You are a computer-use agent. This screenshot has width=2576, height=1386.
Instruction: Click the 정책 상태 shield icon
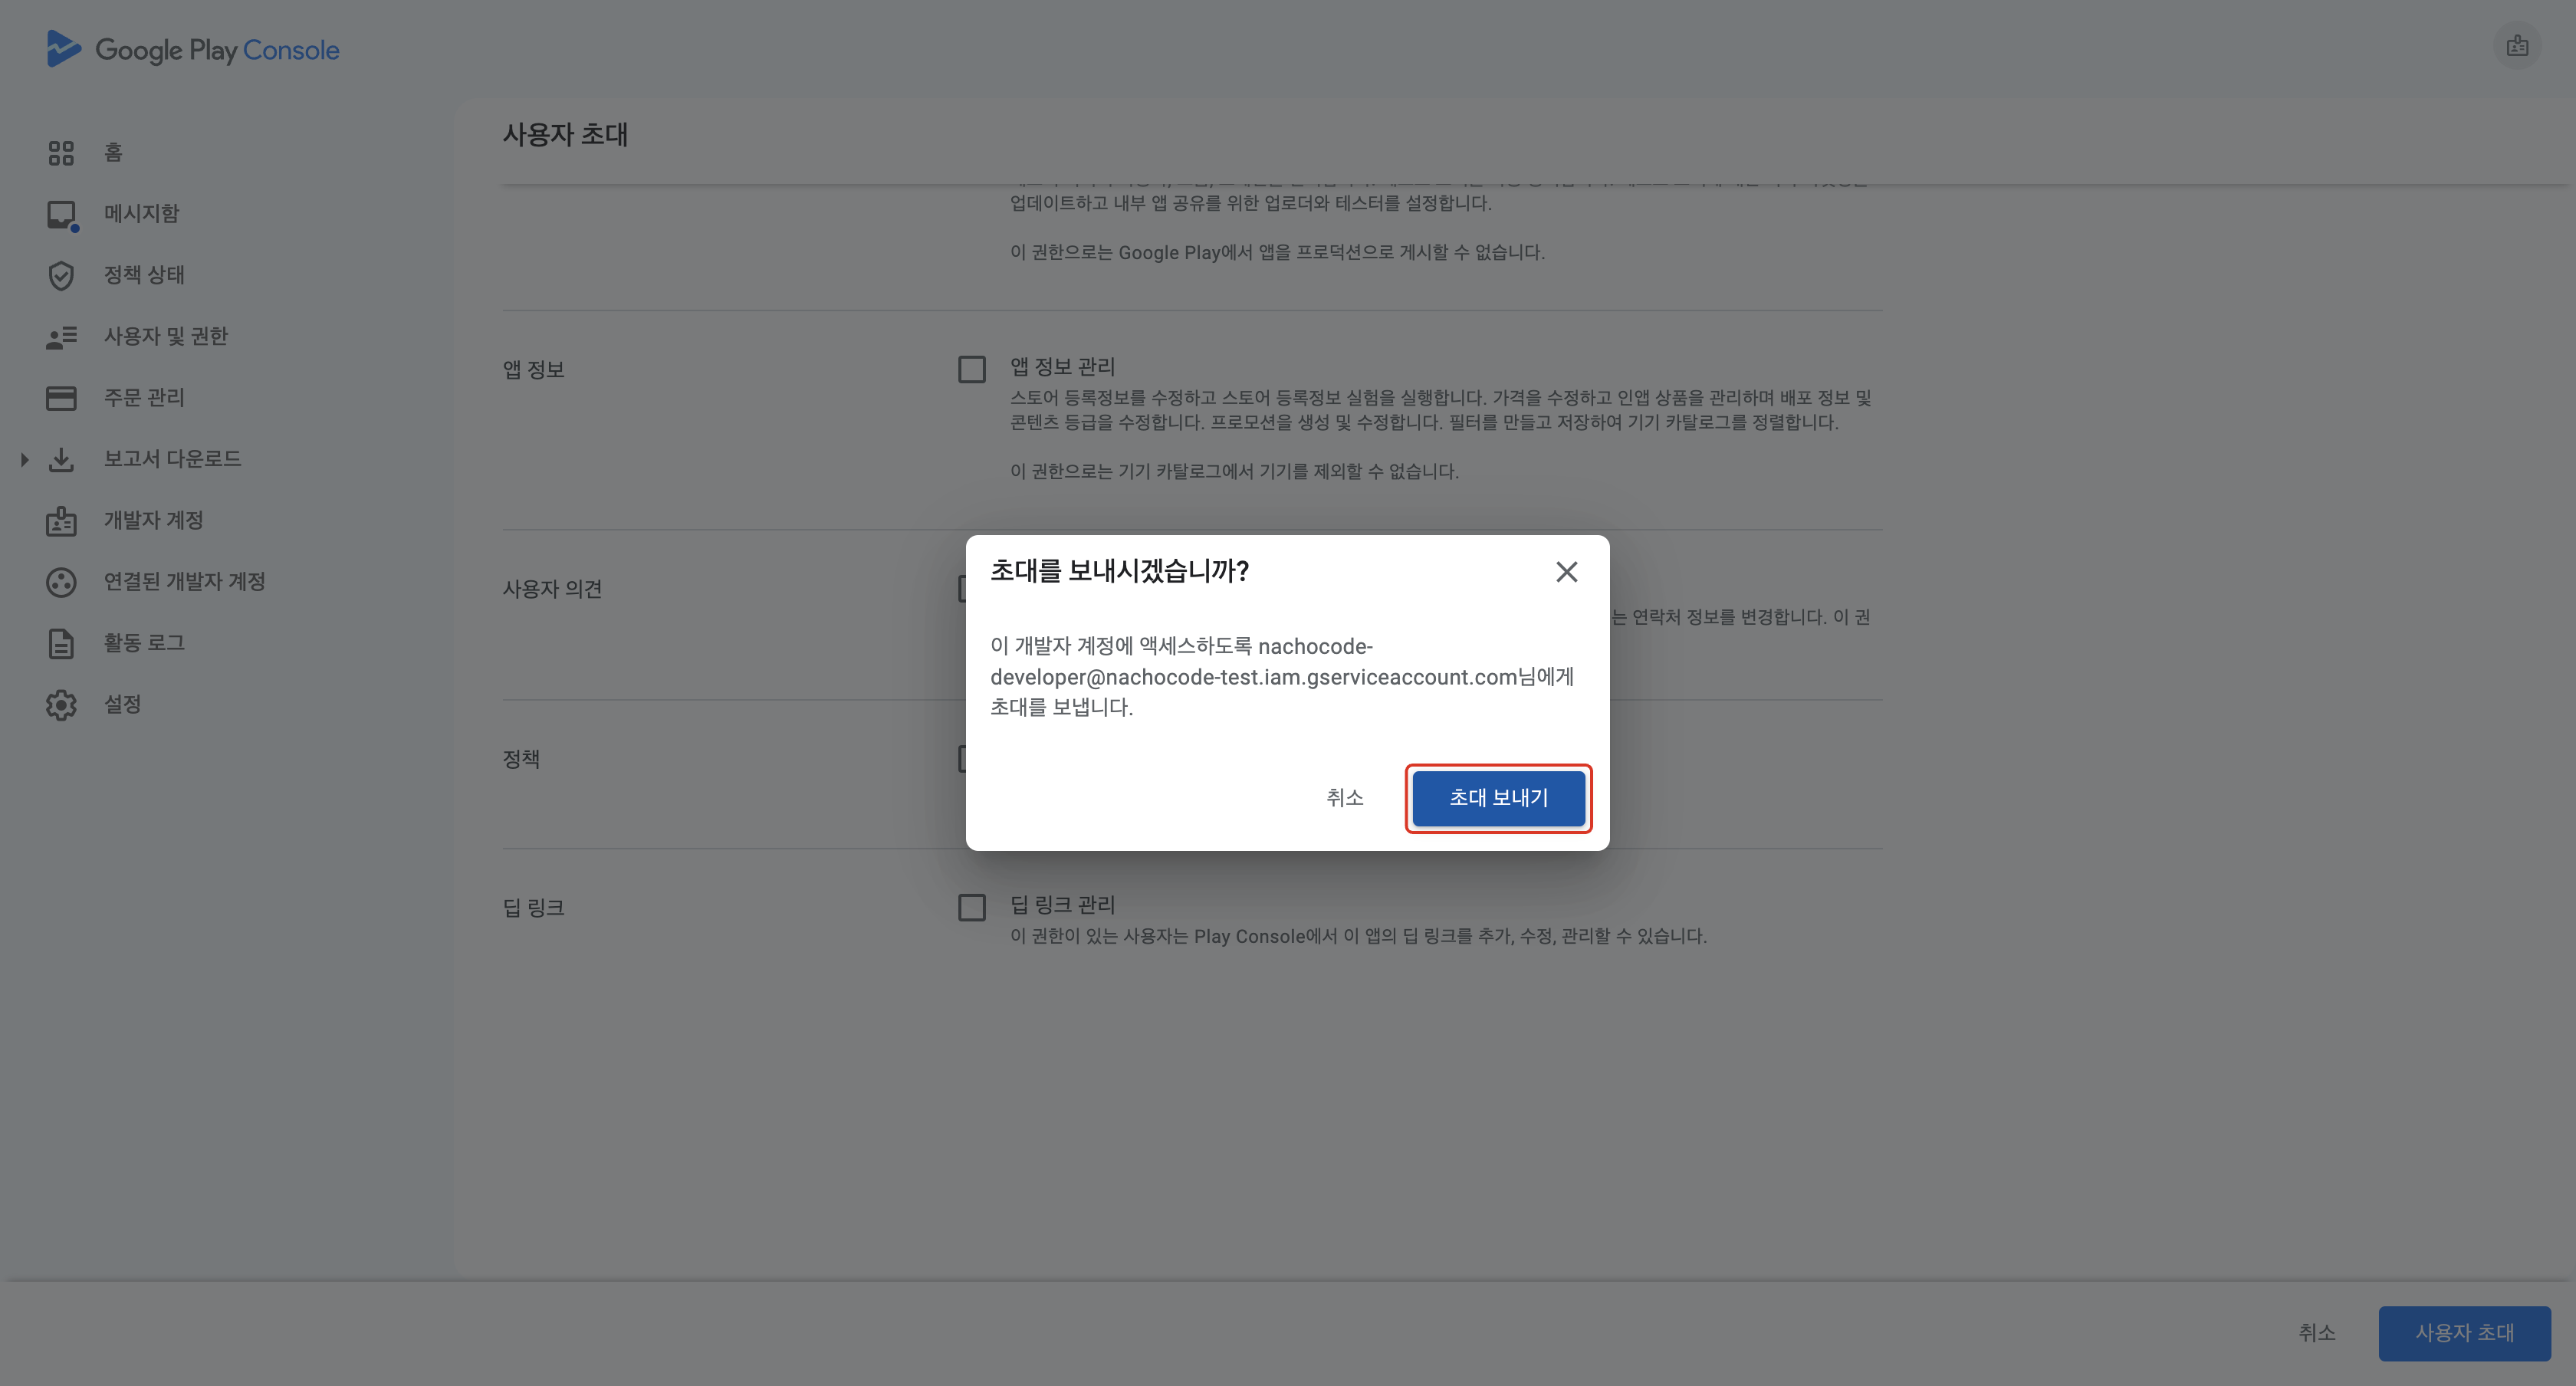[61, 276]
